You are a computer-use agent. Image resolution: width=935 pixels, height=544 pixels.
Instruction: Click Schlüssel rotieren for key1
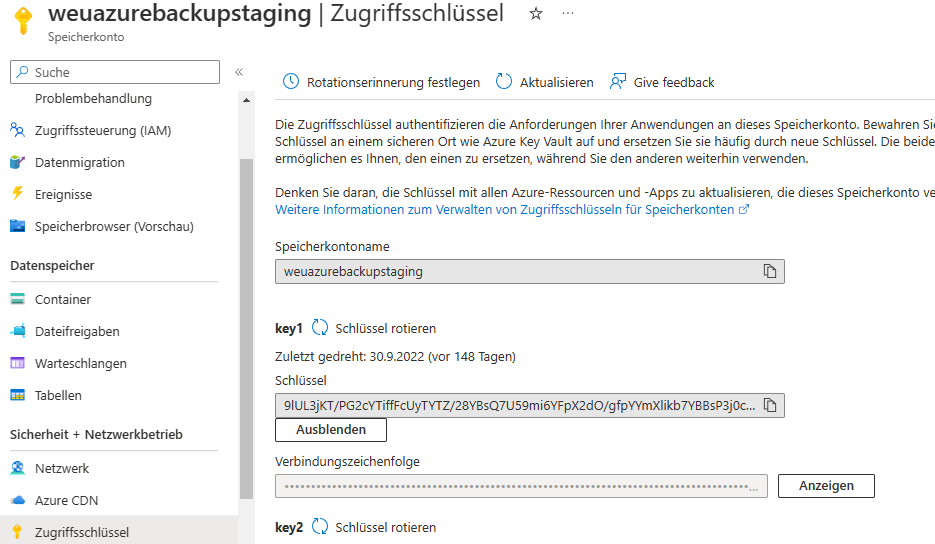385,329
